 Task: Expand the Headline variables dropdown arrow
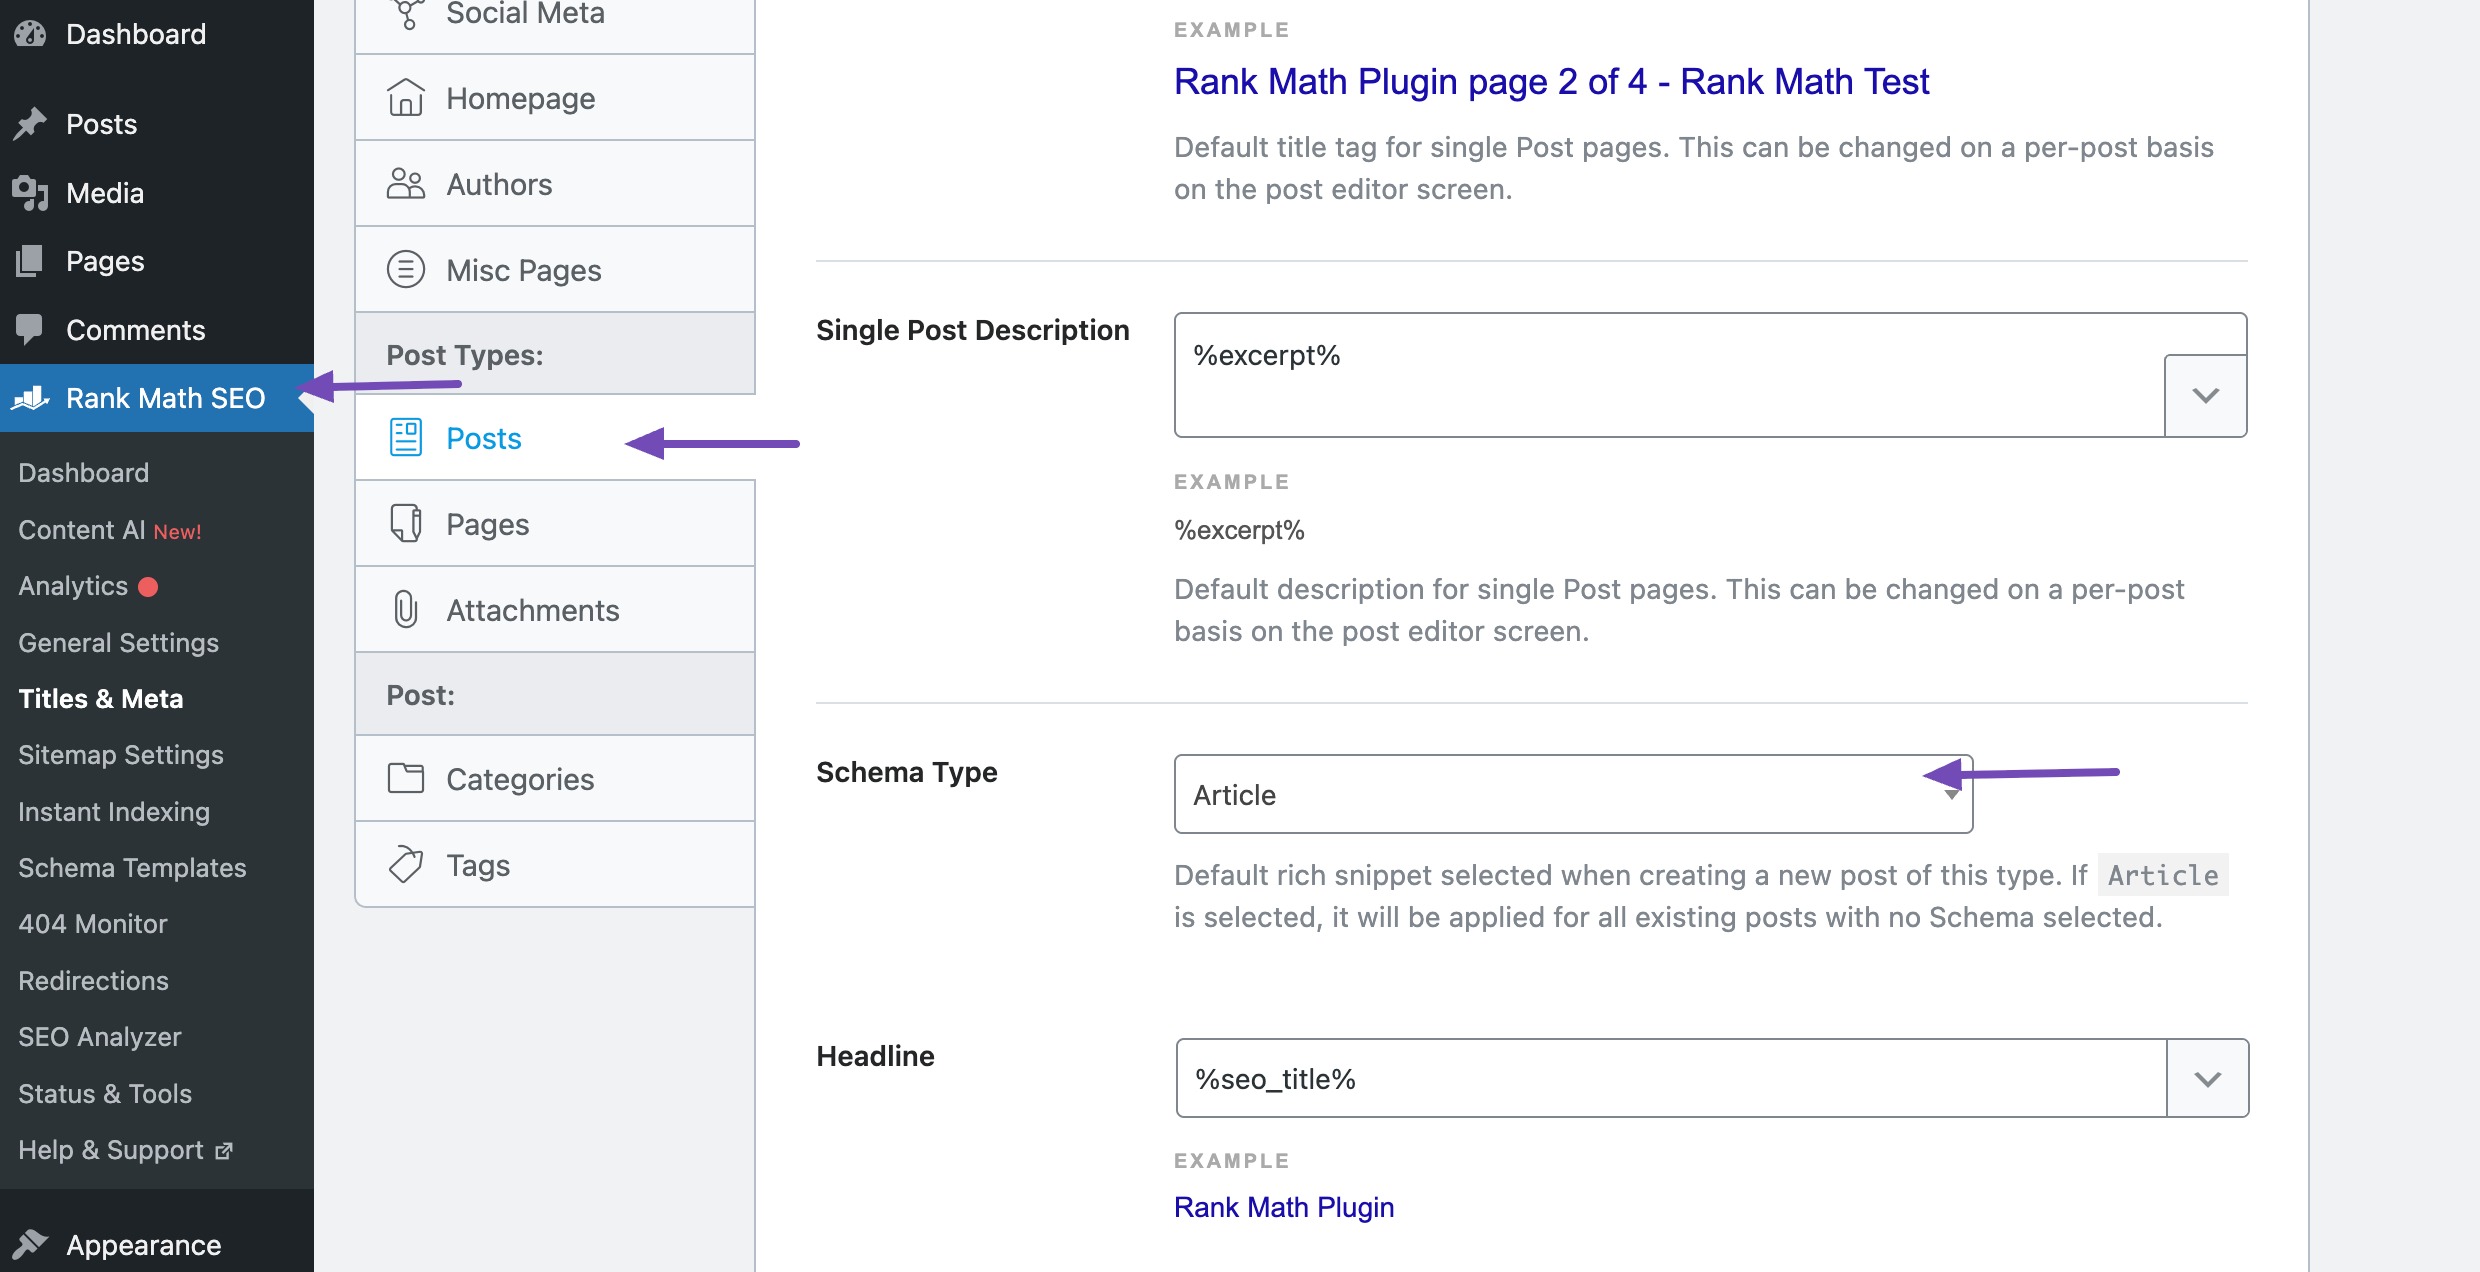[x=2207, y=1079]
